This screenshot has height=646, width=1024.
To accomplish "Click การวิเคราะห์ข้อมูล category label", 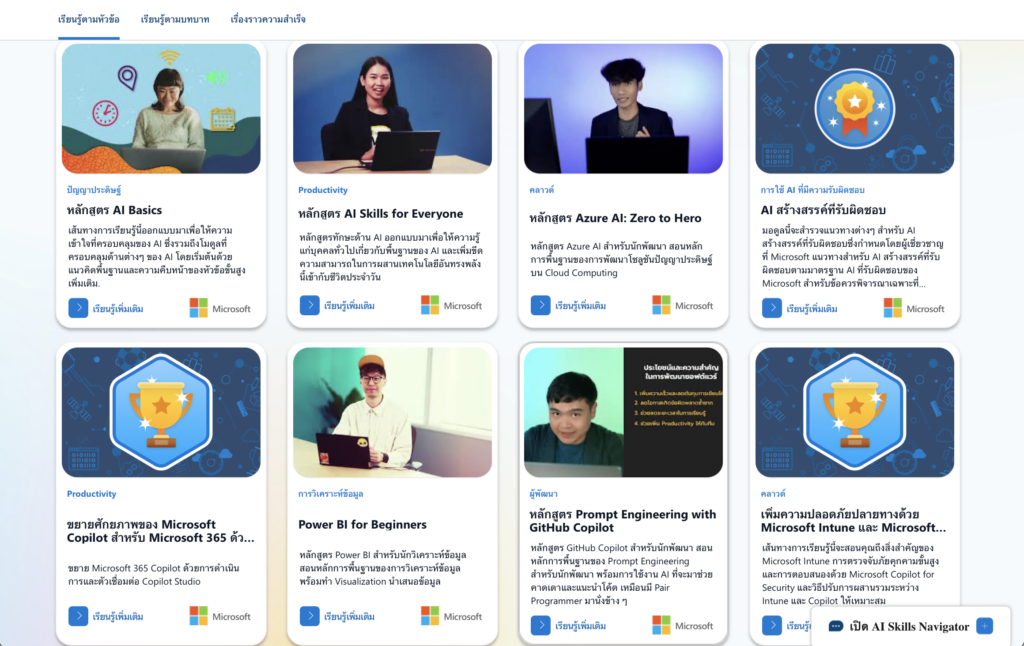I will [330, 494].
